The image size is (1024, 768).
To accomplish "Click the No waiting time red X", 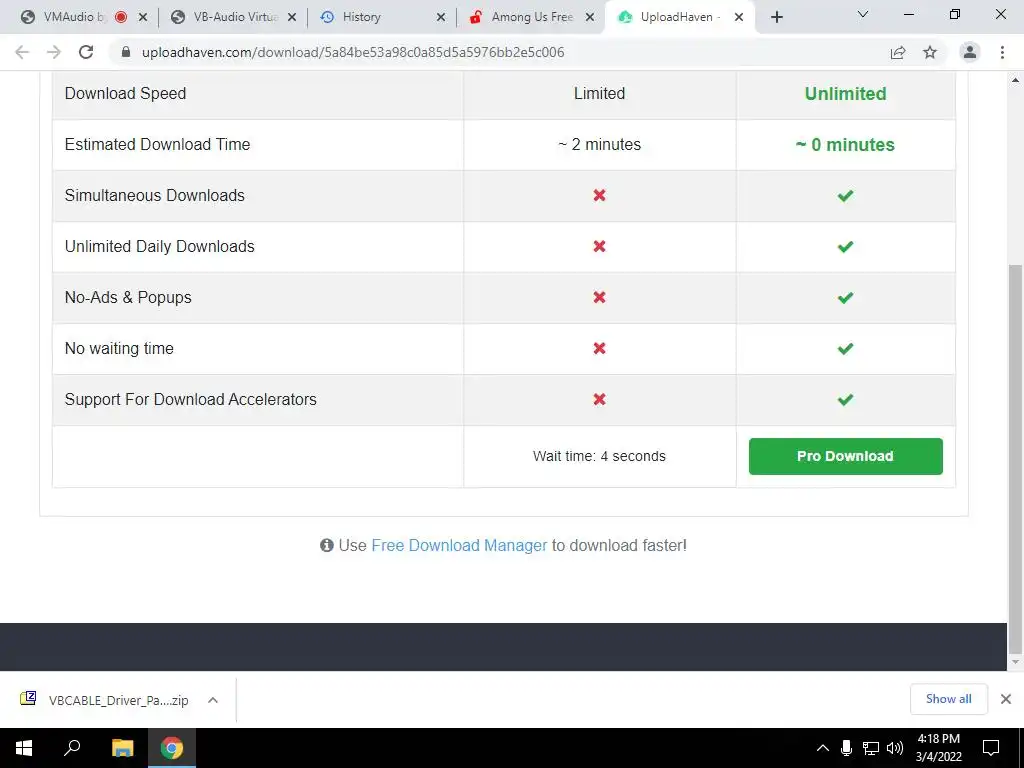I will click(600, 348).
